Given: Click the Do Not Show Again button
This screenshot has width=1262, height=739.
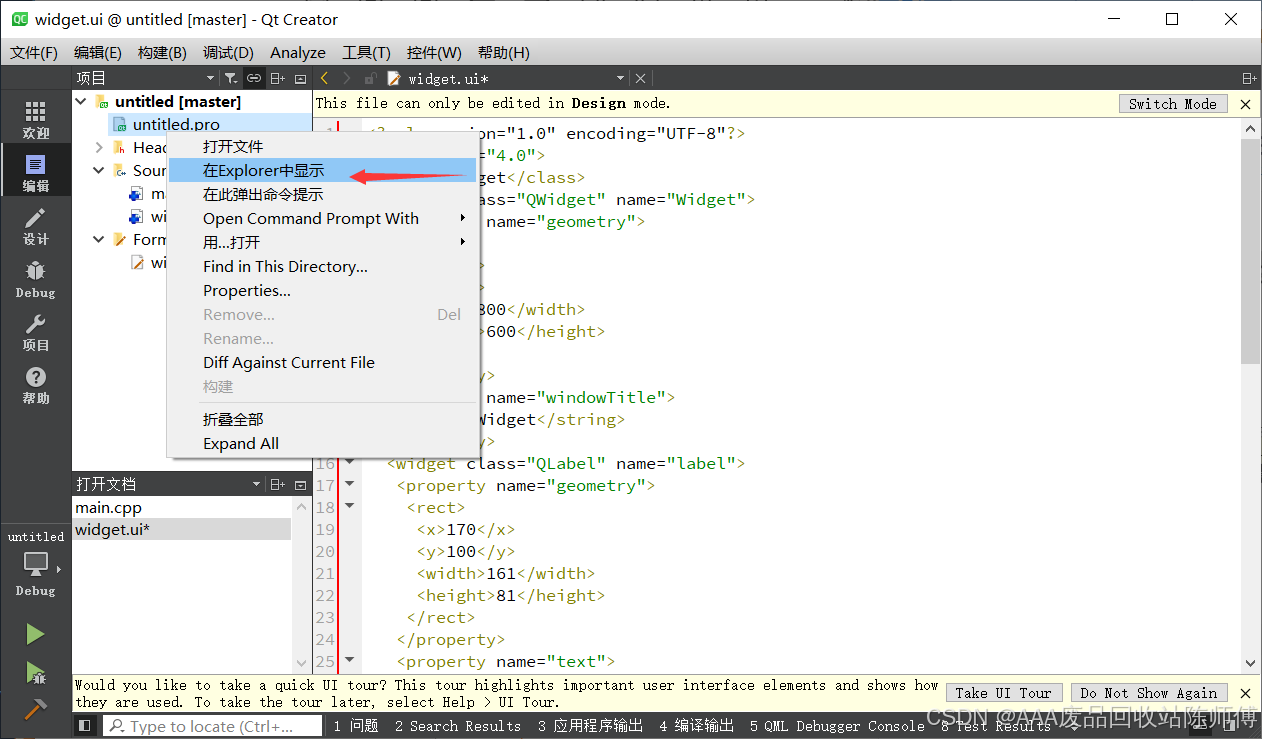Looking at the screenshot, I should tap(1148, 692).
